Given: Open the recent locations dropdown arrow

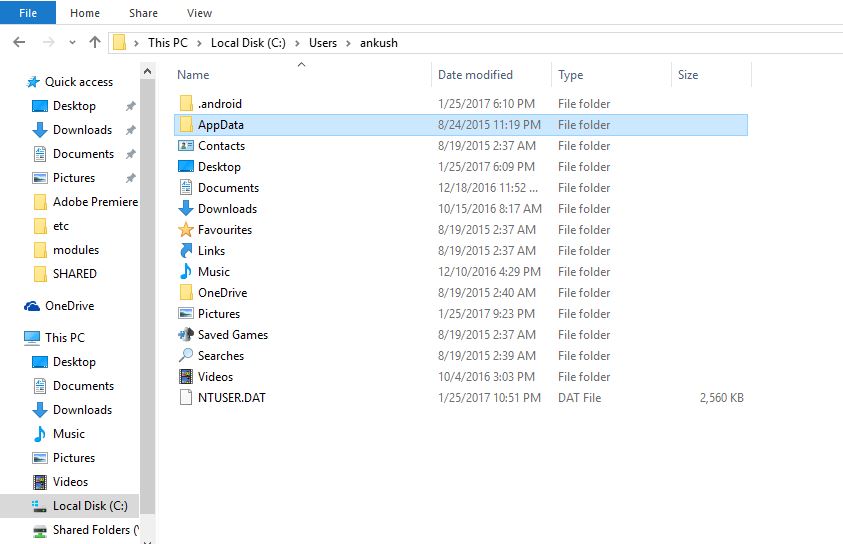Looking at the screenshot, I should click(72, 42).
